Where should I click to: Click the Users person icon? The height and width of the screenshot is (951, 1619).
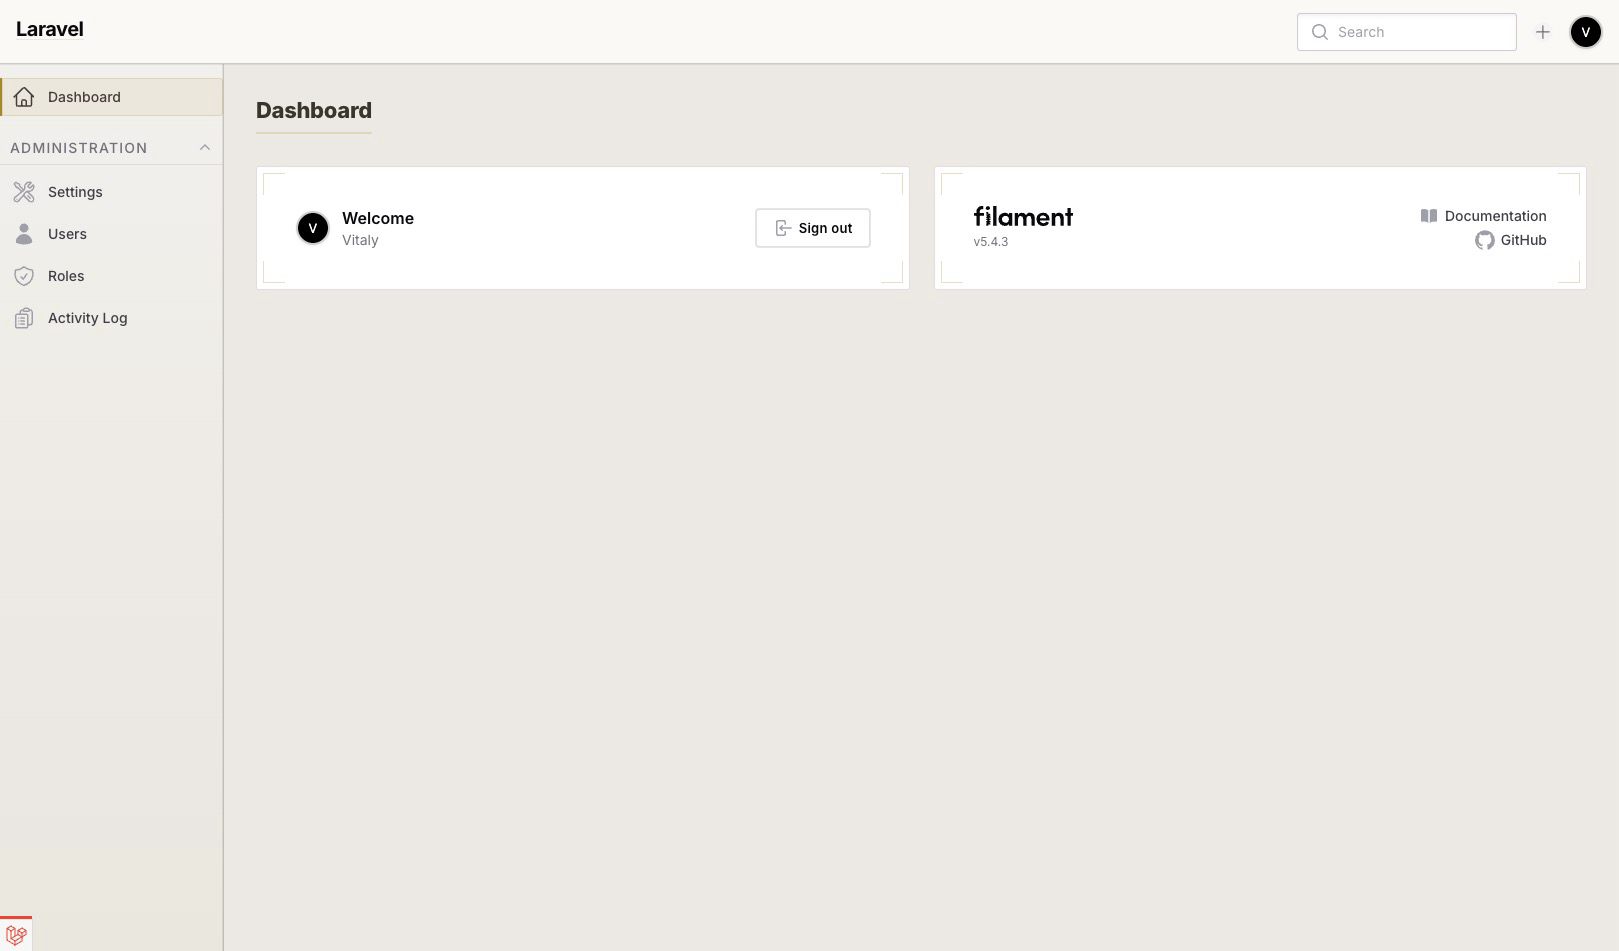[x=24, y=234]
